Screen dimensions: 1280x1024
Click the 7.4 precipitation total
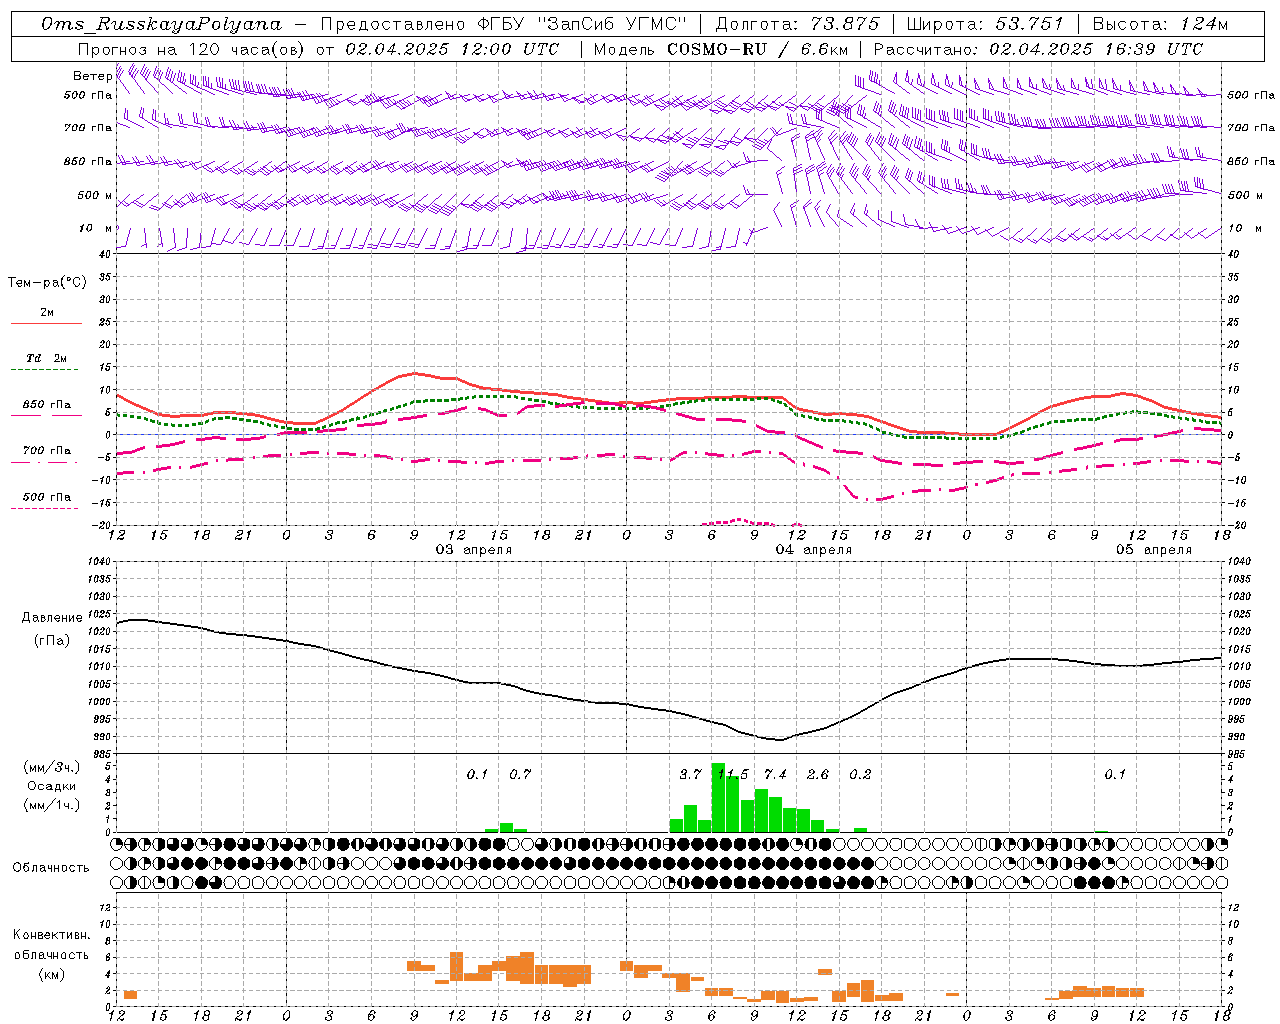[775, 775]
